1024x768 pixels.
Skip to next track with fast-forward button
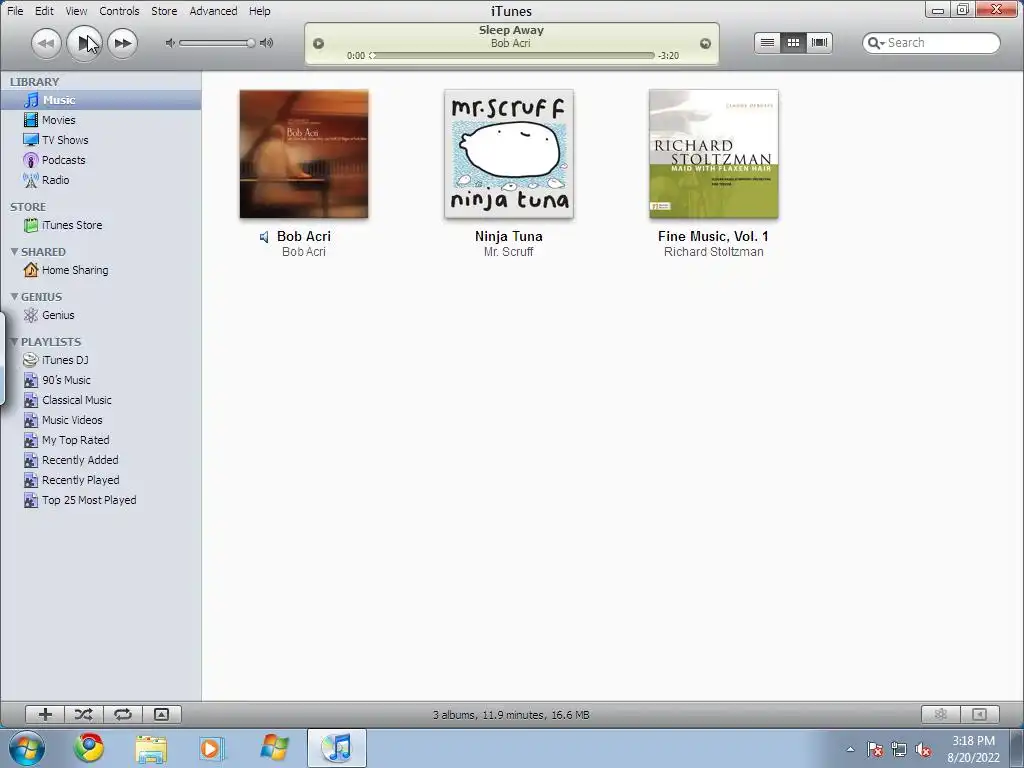(122, 44)
